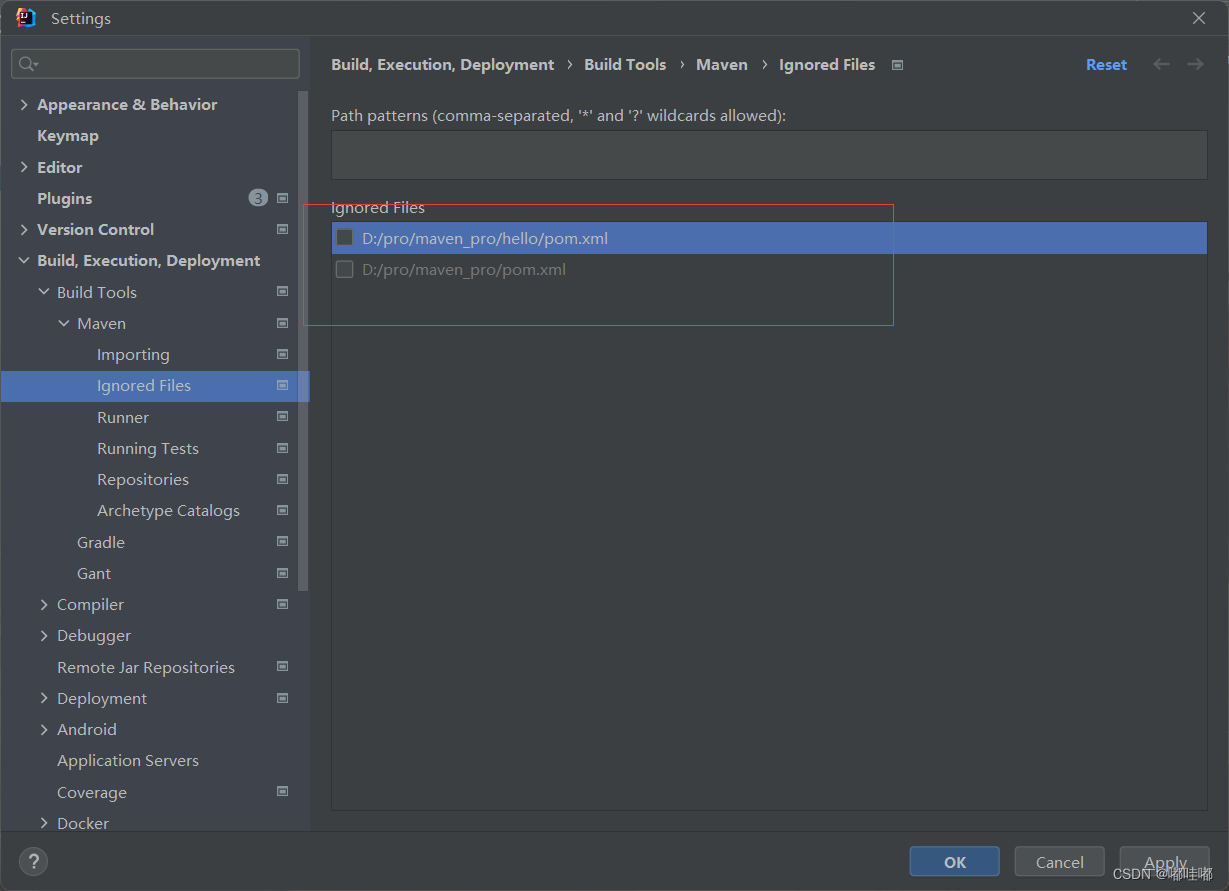Click the Reset link
Image resolution: width=1229 pixels, height=891 pixels.
1106,64
